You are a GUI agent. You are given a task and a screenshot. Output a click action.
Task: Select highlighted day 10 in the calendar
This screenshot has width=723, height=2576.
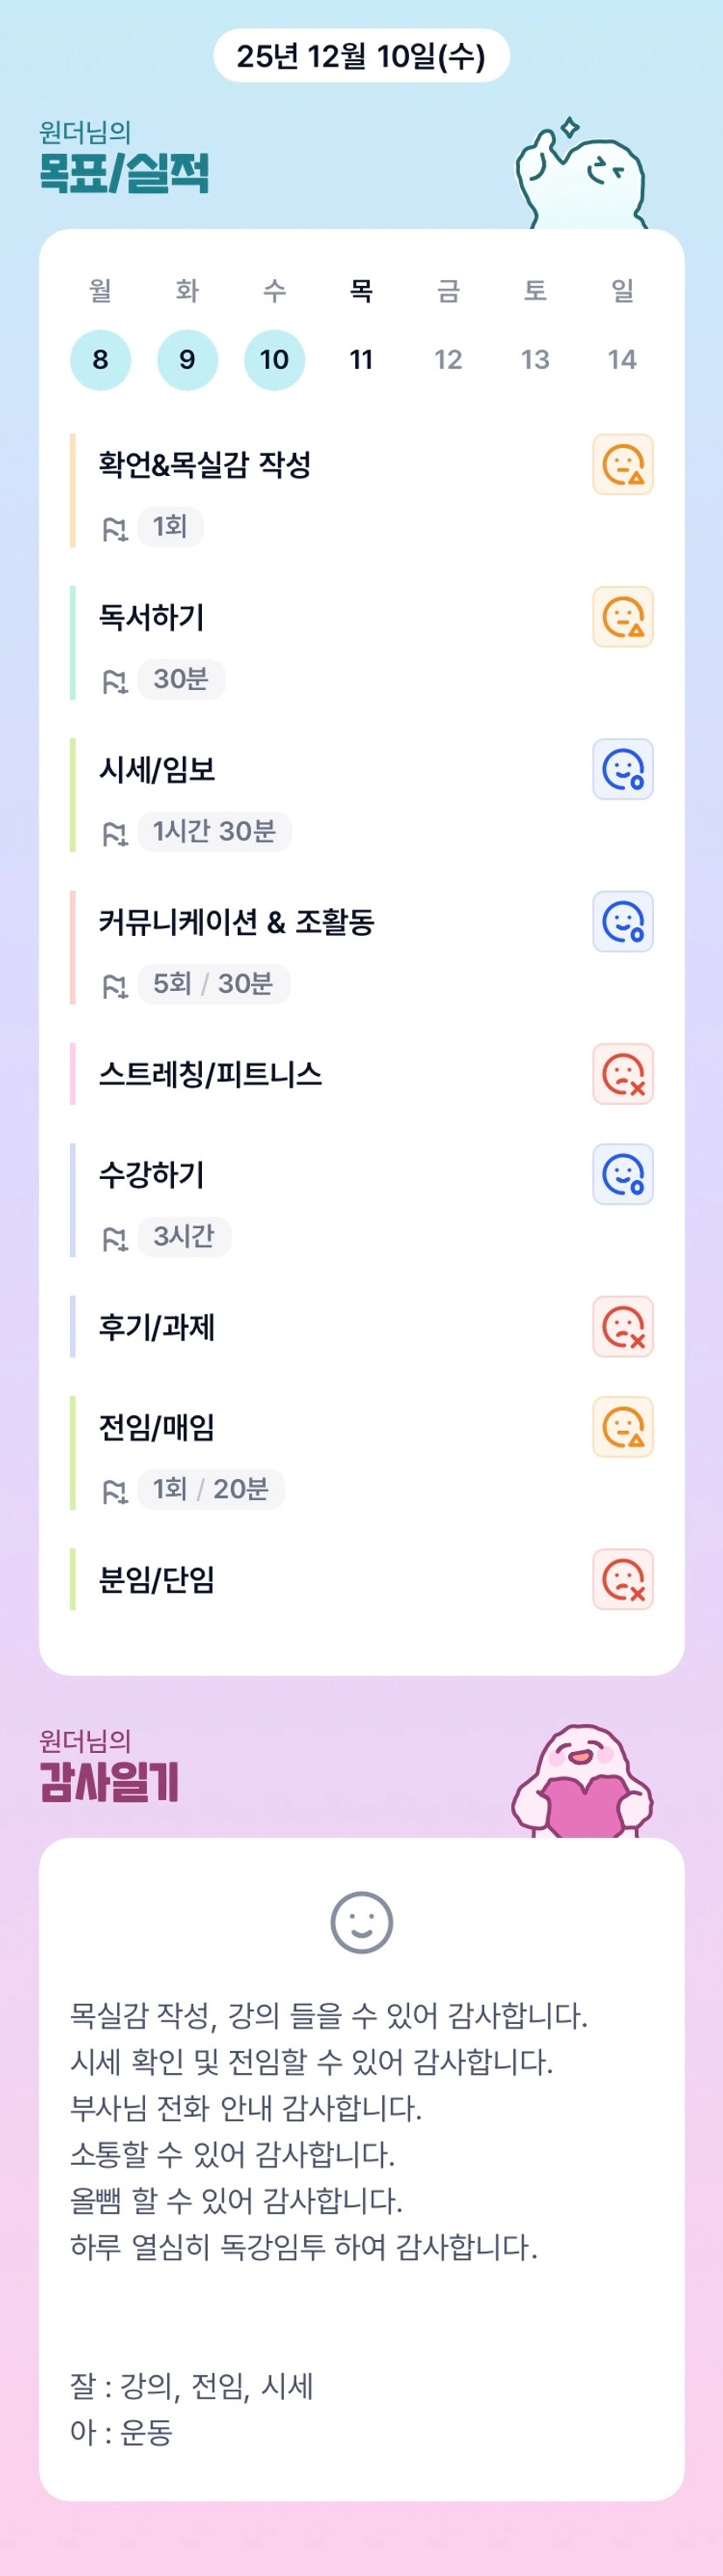click(274, 359)
